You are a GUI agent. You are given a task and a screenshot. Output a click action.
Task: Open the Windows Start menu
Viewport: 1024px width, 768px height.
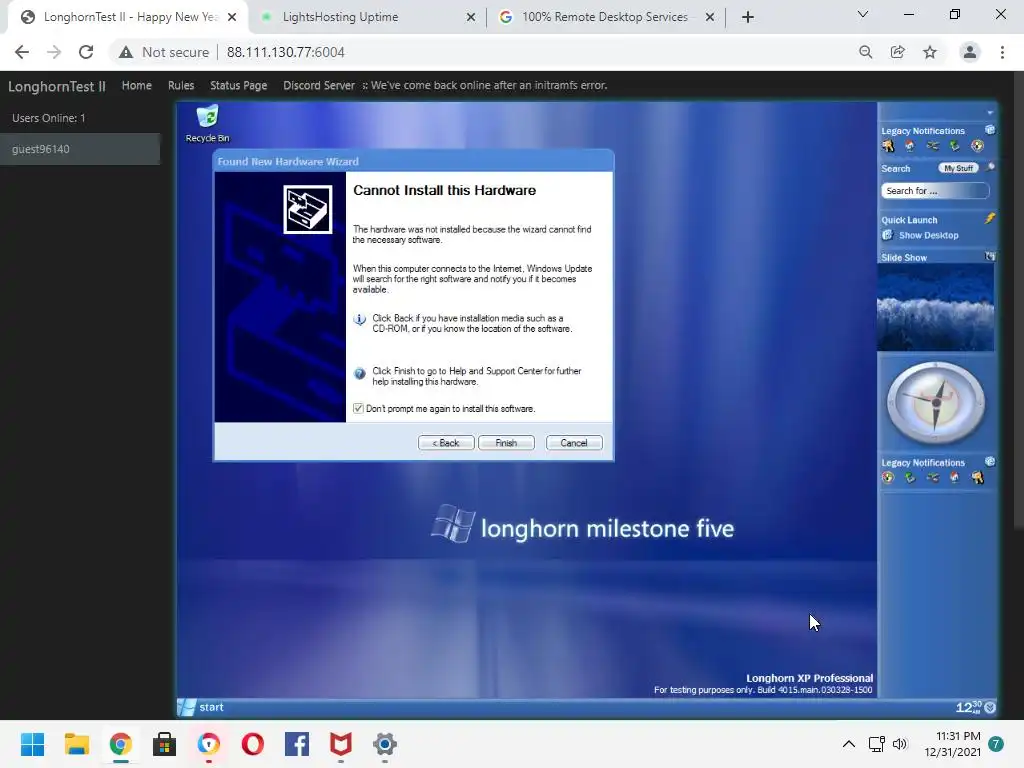[33, 744]
